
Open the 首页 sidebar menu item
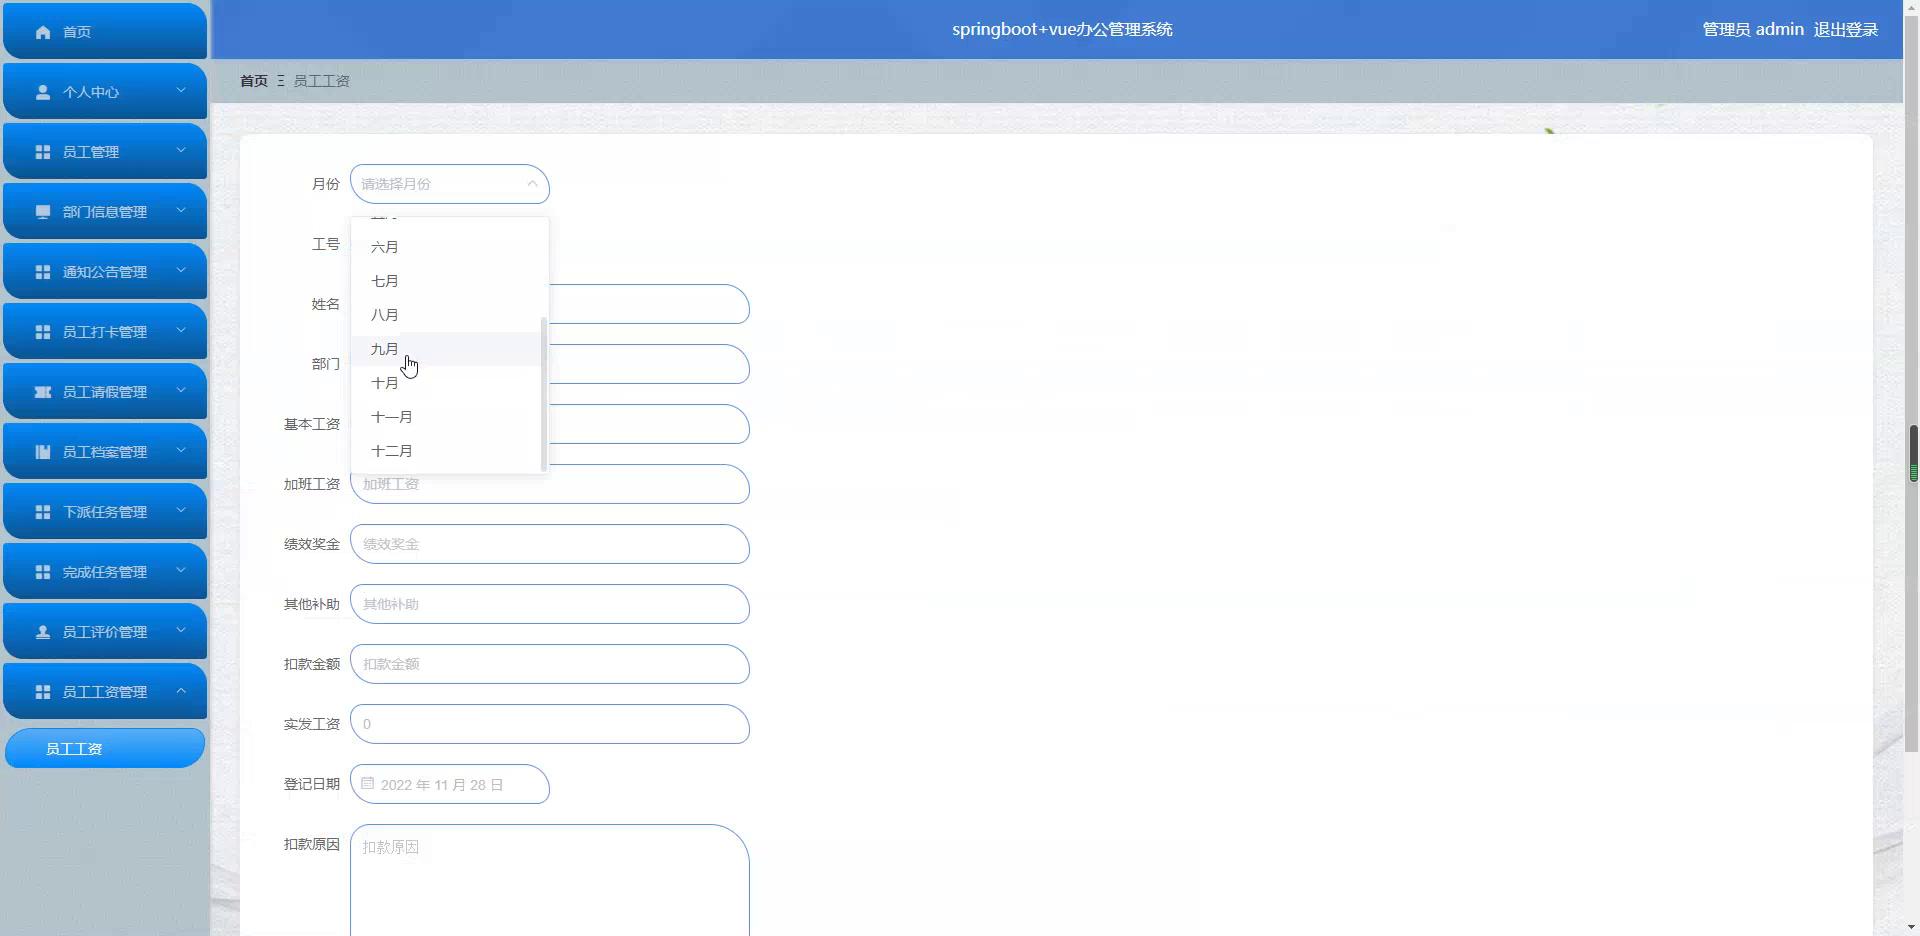(105, 31)
